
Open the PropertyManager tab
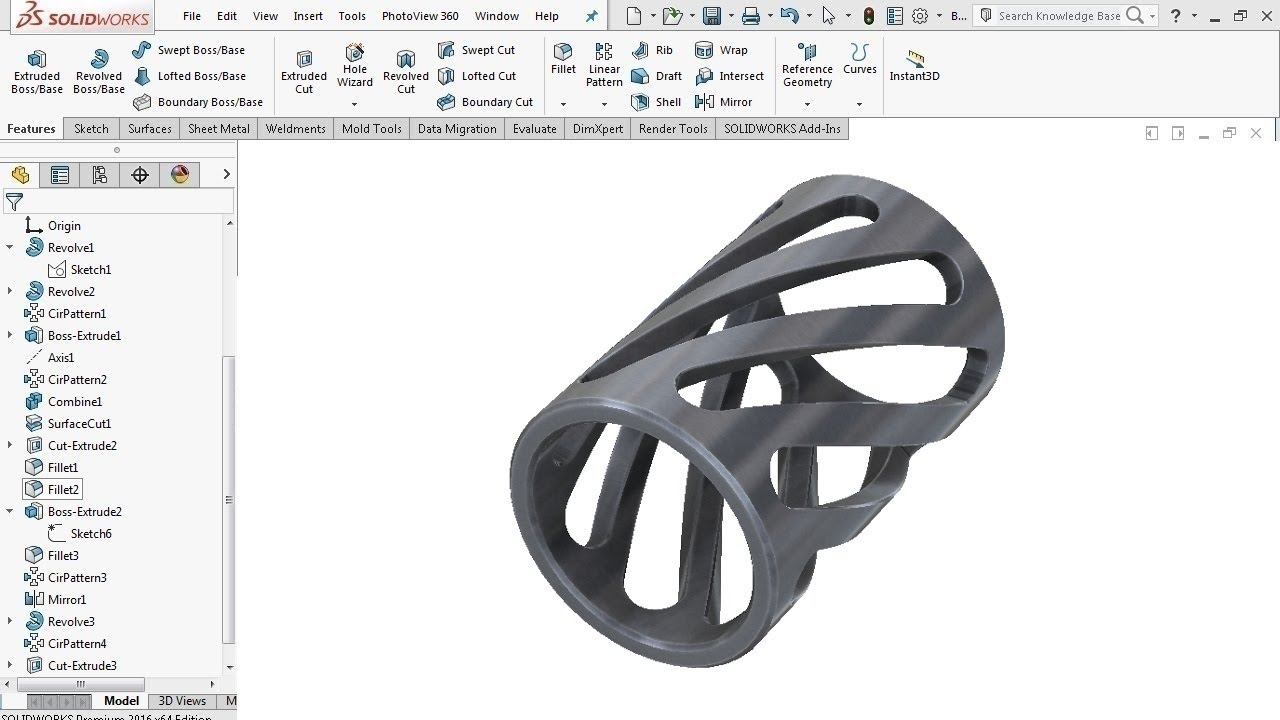pyautogui.click(x=60, y=175)
